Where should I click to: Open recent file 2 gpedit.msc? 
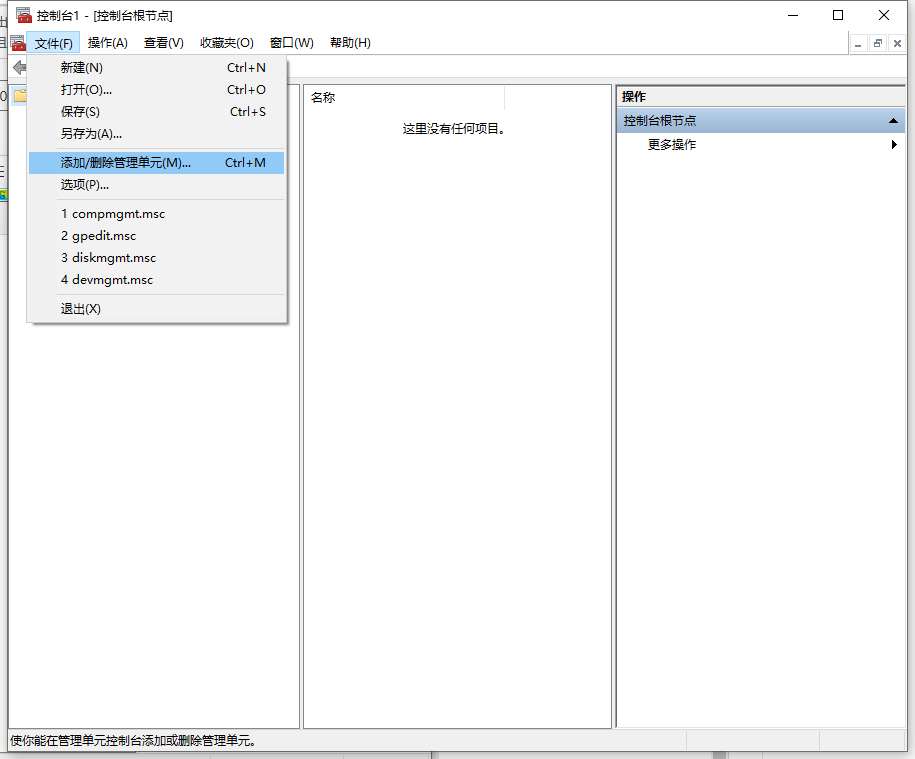pos(100,235)
